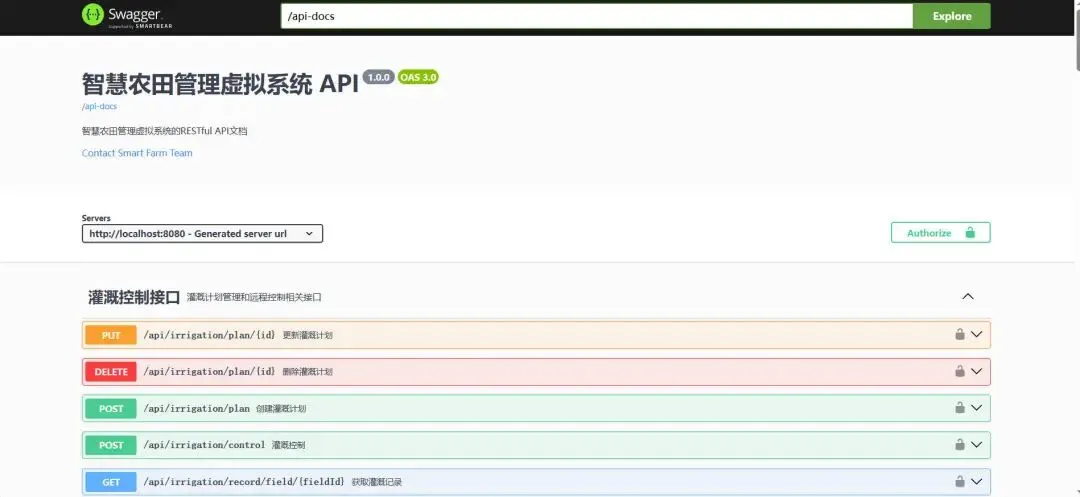Click POST badge for /api/irrigation/control

[x=111, y=445]
